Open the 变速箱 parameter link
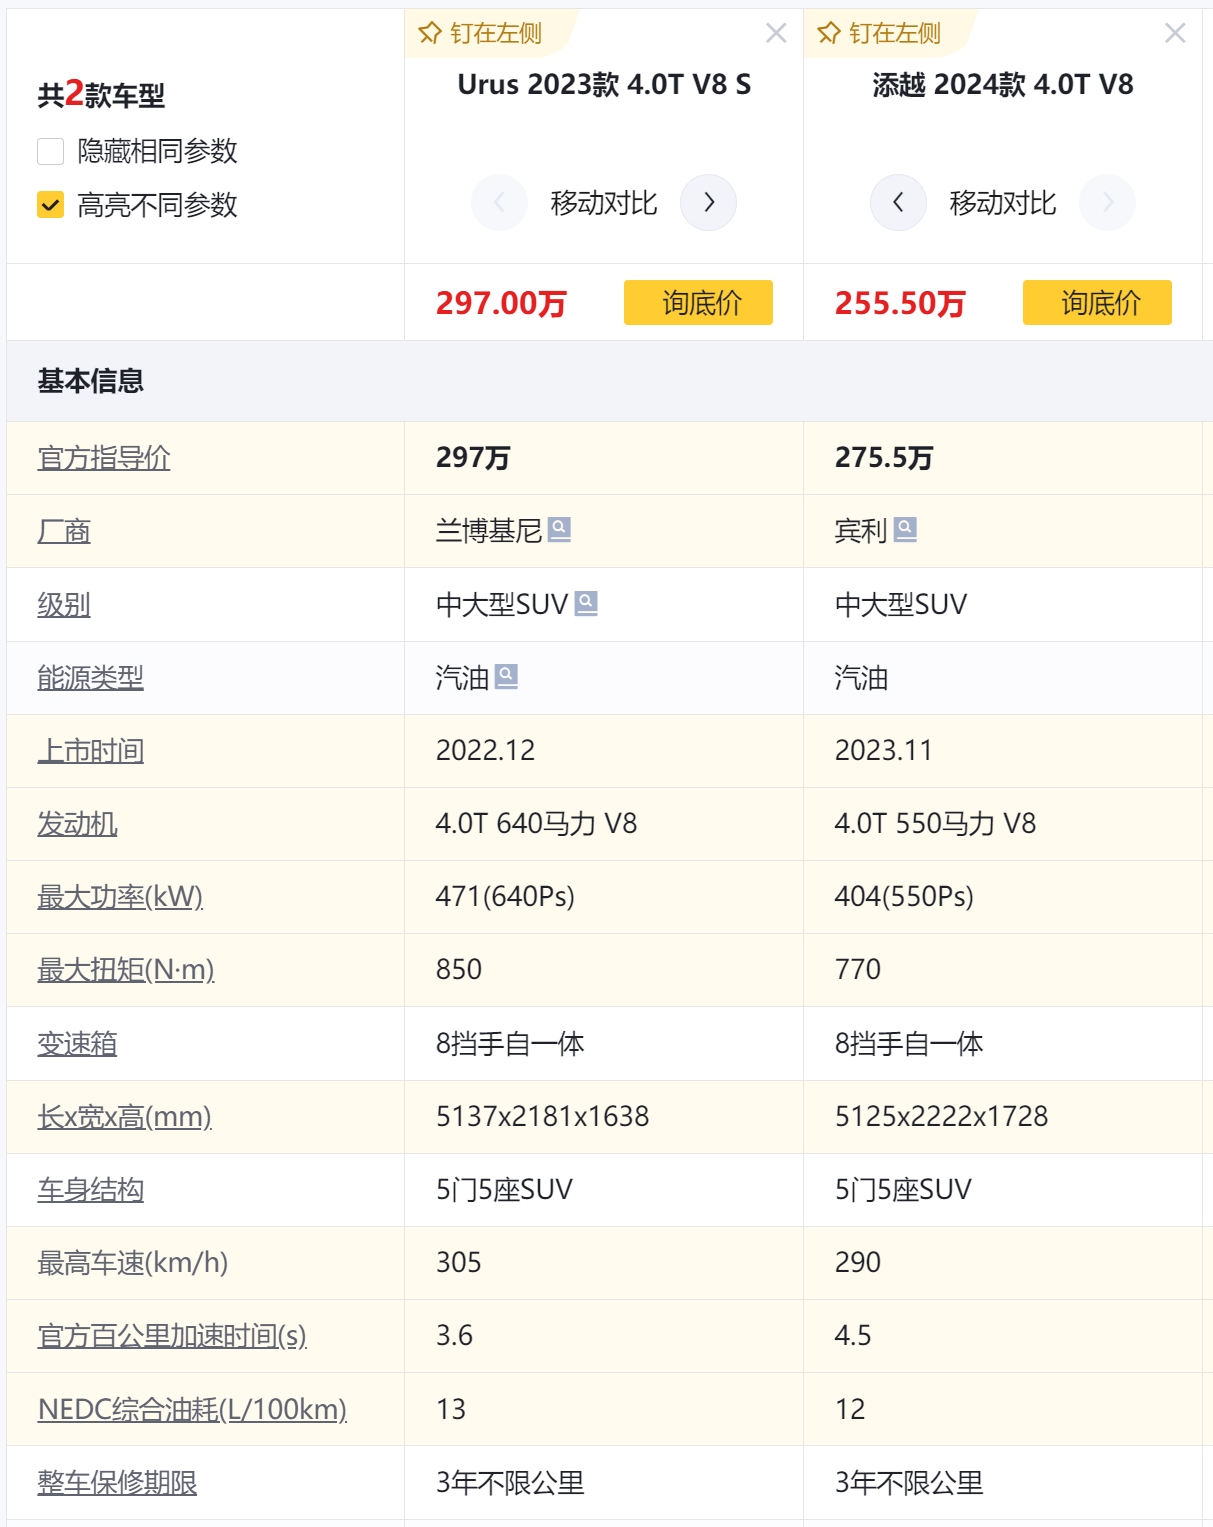Screen dimensions: 1213x1527 [77, 1044]
